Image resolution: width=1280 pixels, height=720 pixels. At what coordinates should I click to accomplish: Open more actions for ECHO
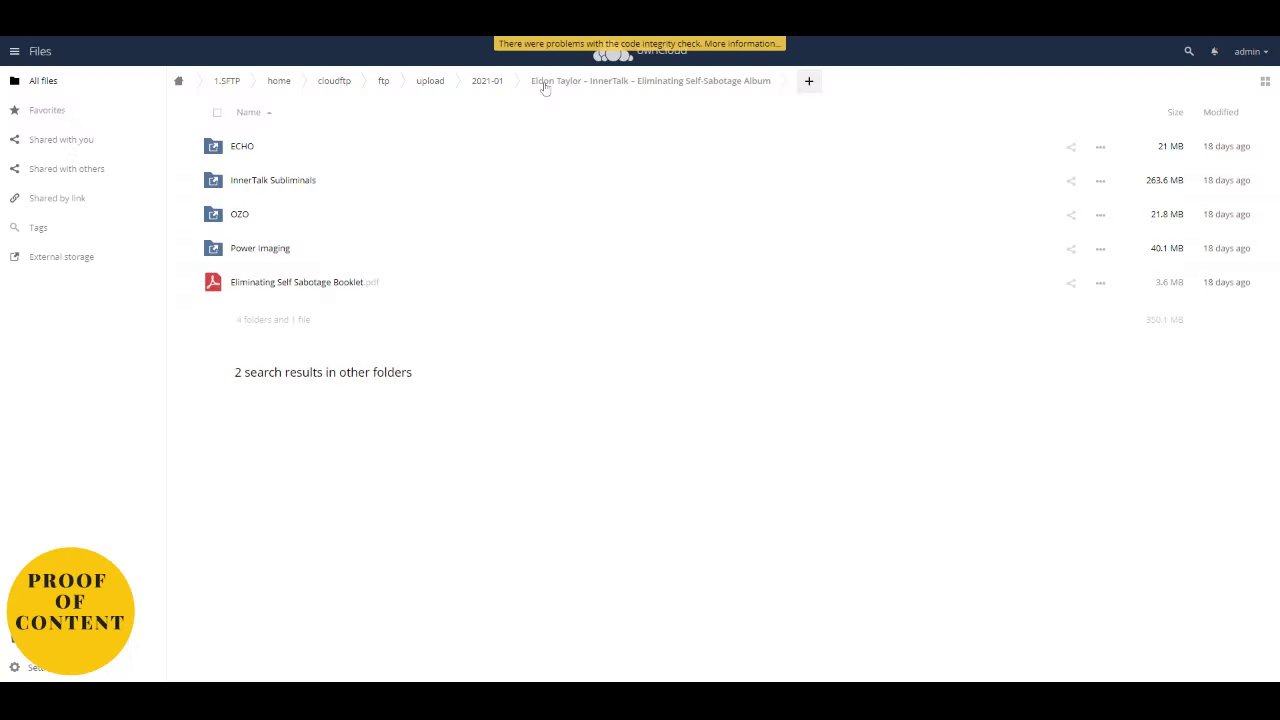pyautogui.click(x=1100, y=147)
